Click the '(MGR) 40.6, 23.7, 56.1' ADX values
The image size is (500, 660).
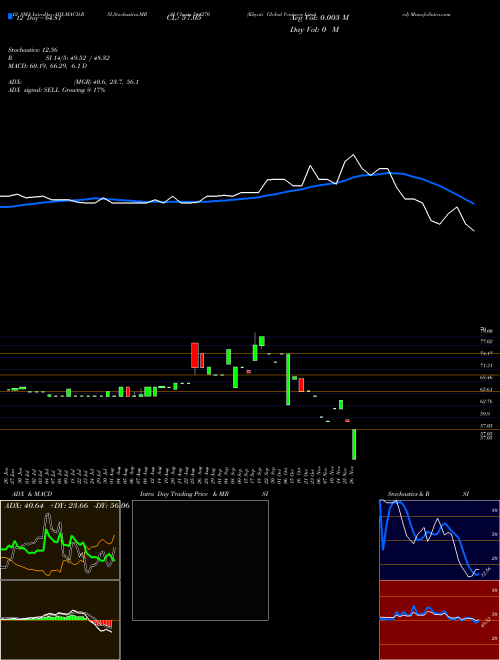[106, 82]
